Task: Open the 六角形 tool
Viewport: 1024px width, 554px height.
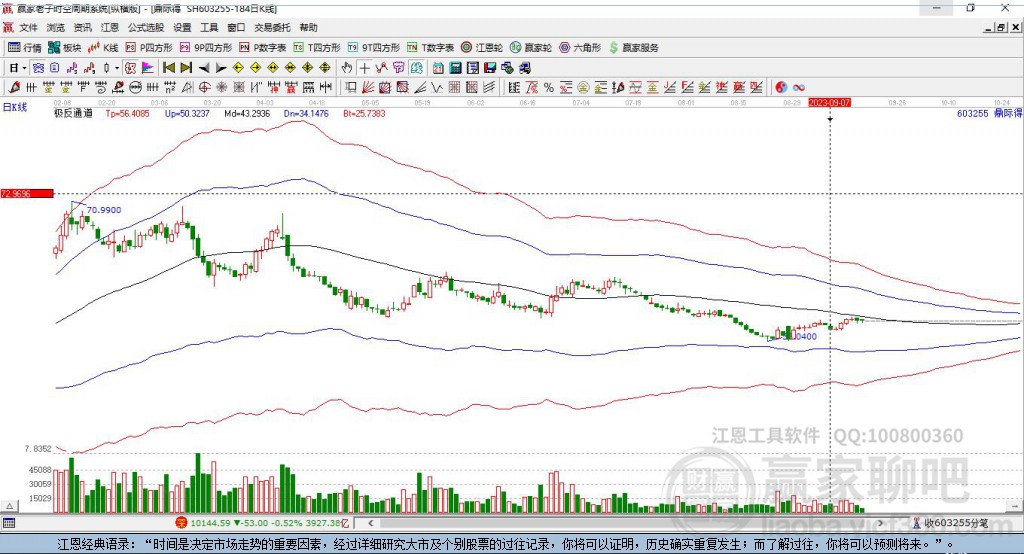Action: pos(580,48)
